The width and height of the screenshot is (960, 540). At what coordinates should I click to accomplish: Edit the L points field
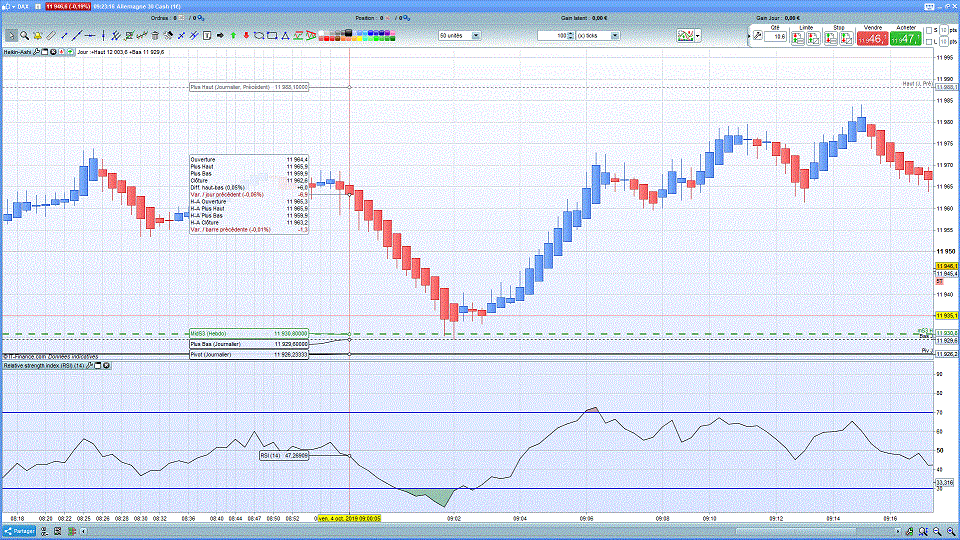click(x=944, y=42)
